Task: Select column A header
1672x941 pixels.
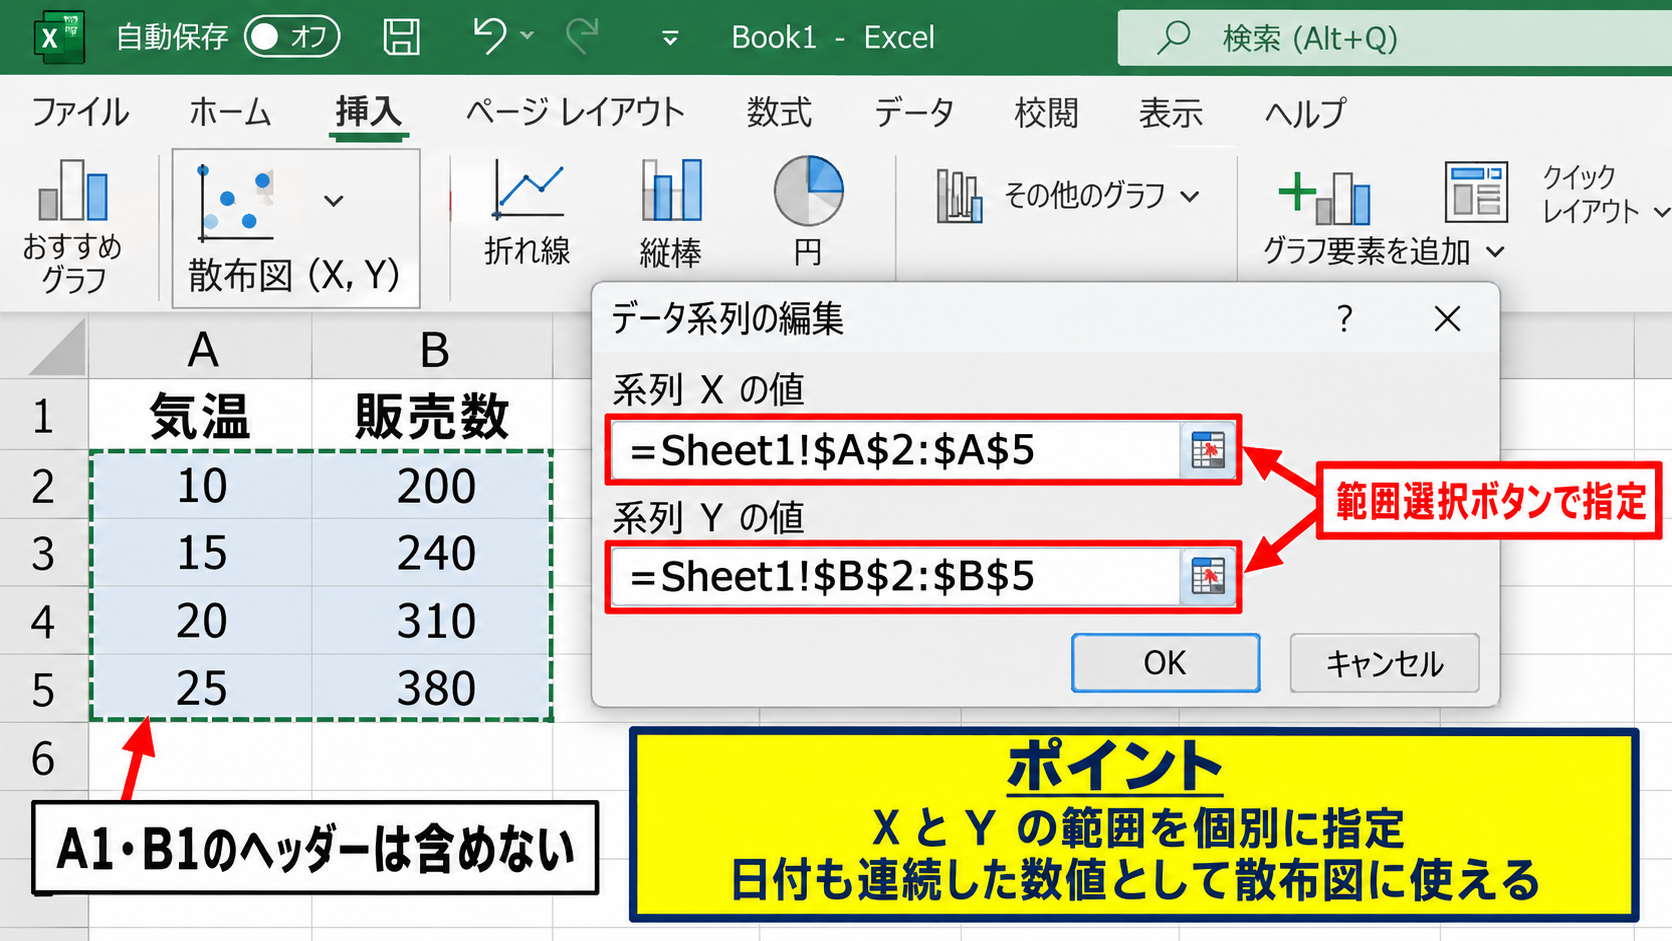Action: pos(201,348)
